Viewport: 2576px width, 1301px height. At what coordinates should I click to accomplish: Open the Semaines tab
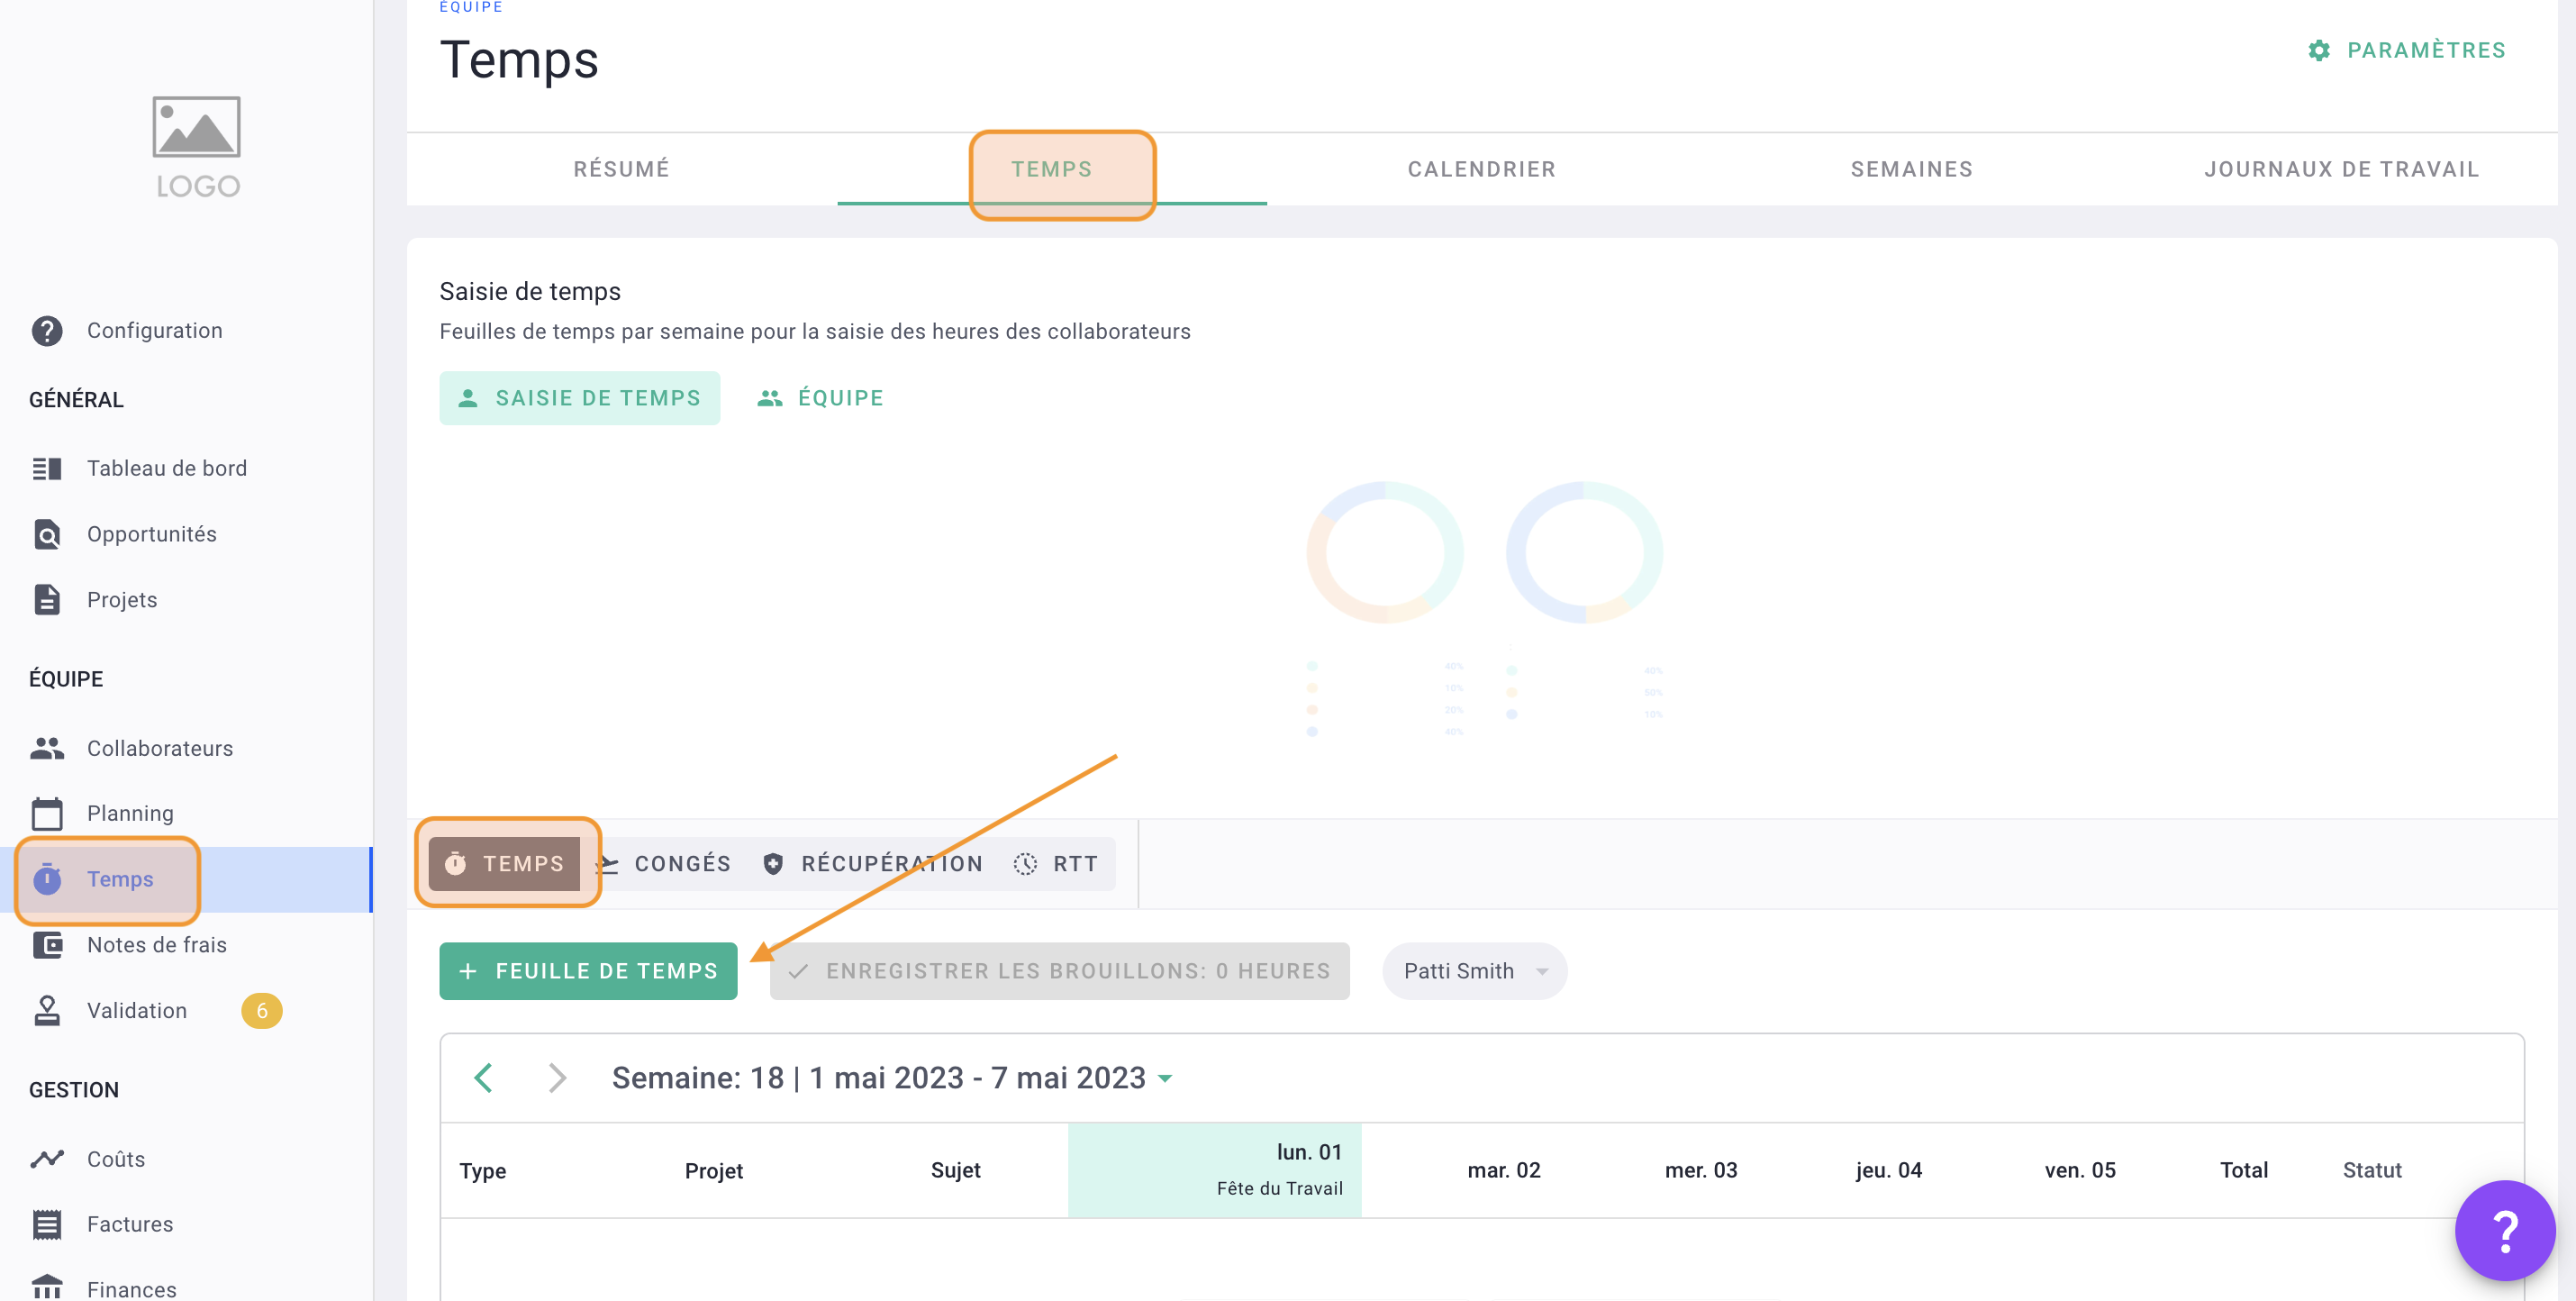[1912, 169]
